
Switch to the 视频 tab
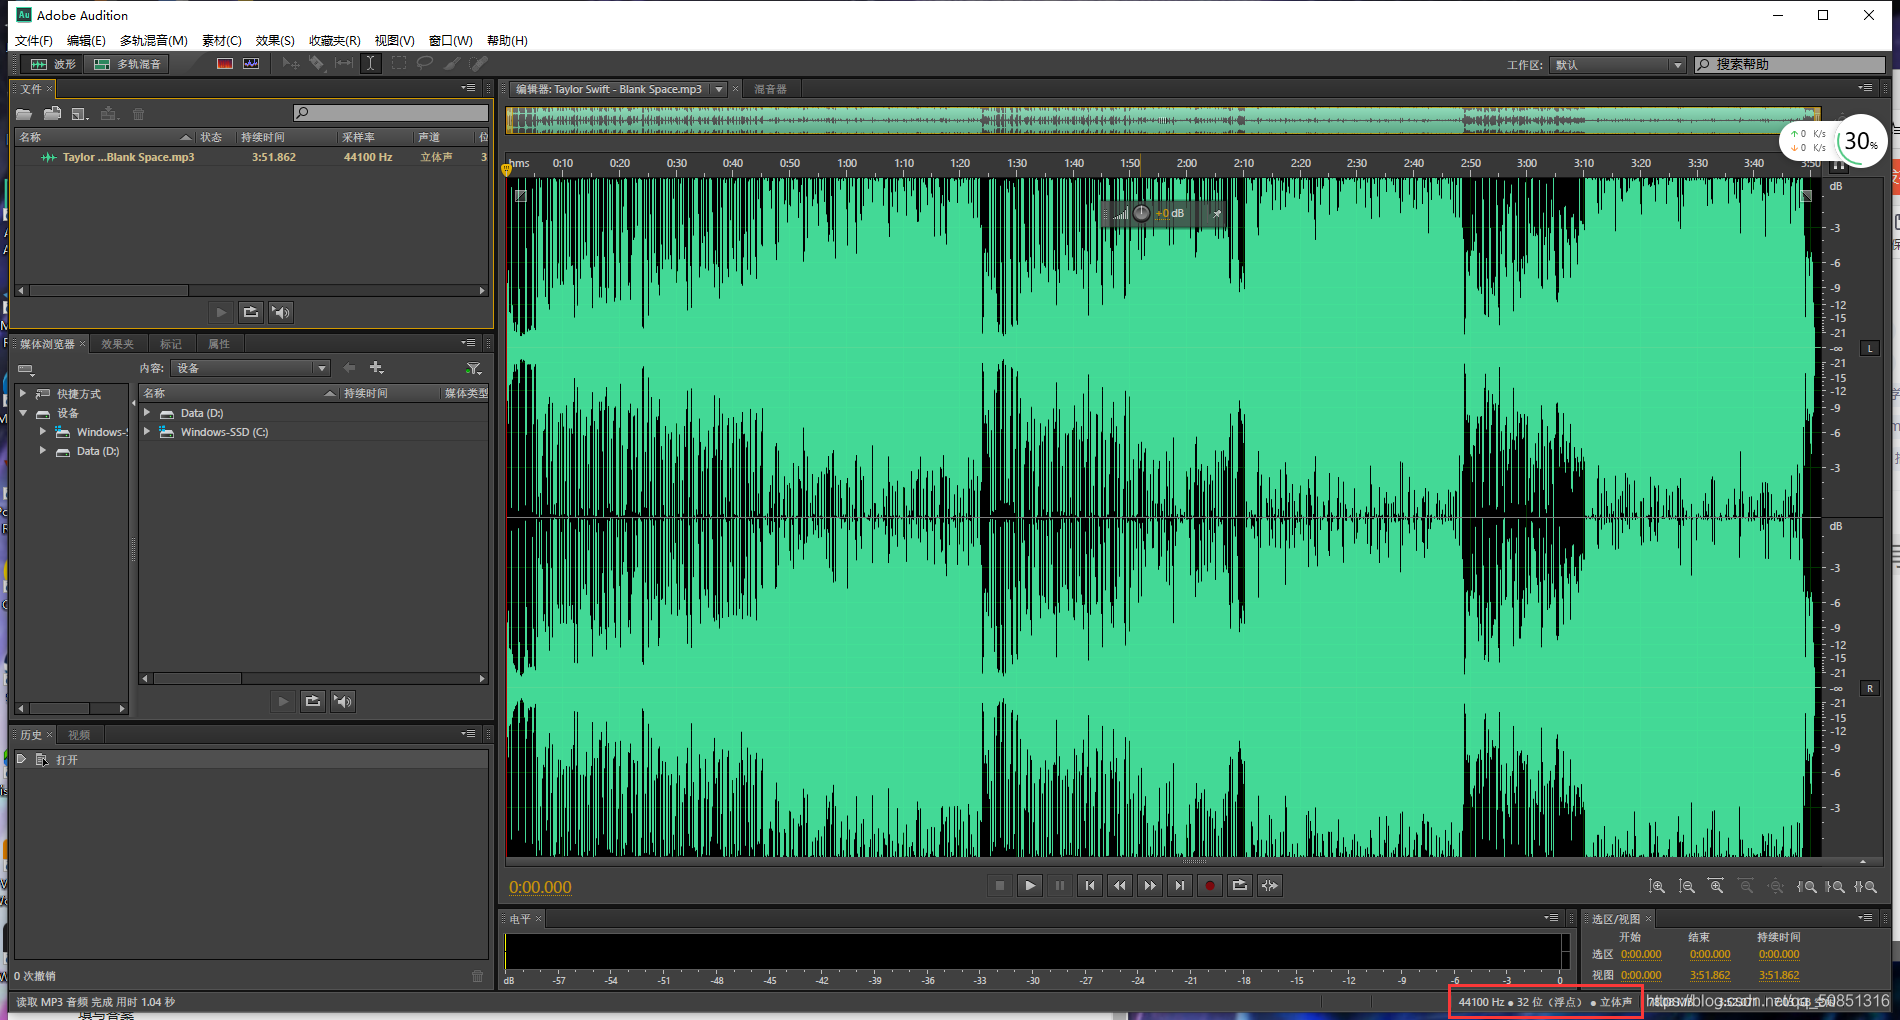click(x=79, y=735)
